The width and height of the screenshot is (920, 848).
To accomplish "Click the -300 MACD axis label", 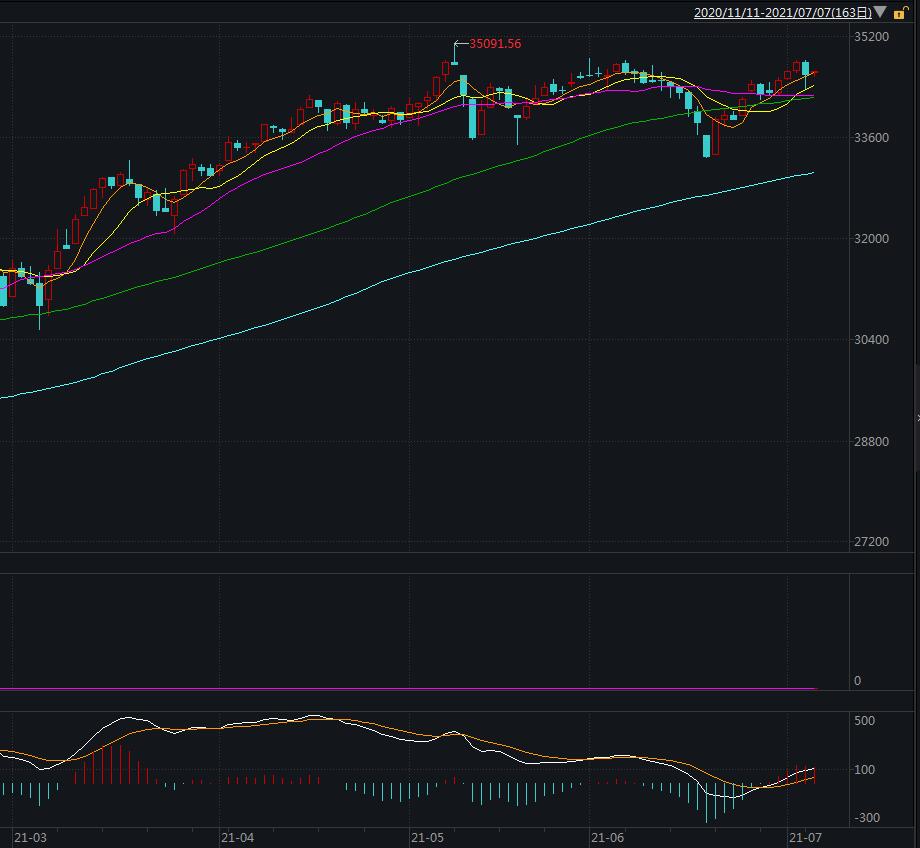I will tap(865, 817).
